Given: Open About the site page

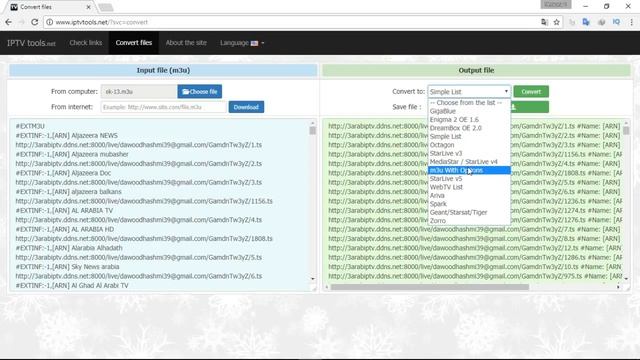Looking at the screenshot, I should [186, 43].
